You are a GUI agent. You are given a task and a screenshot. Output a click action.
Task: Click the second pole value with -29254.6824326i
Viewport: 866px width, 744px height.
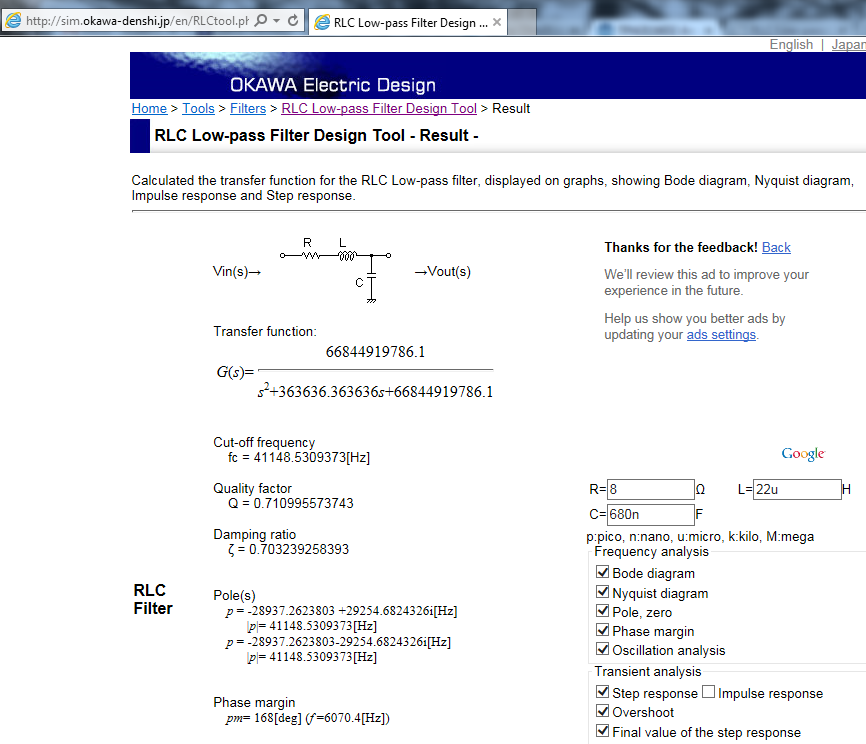click(338, 642)
